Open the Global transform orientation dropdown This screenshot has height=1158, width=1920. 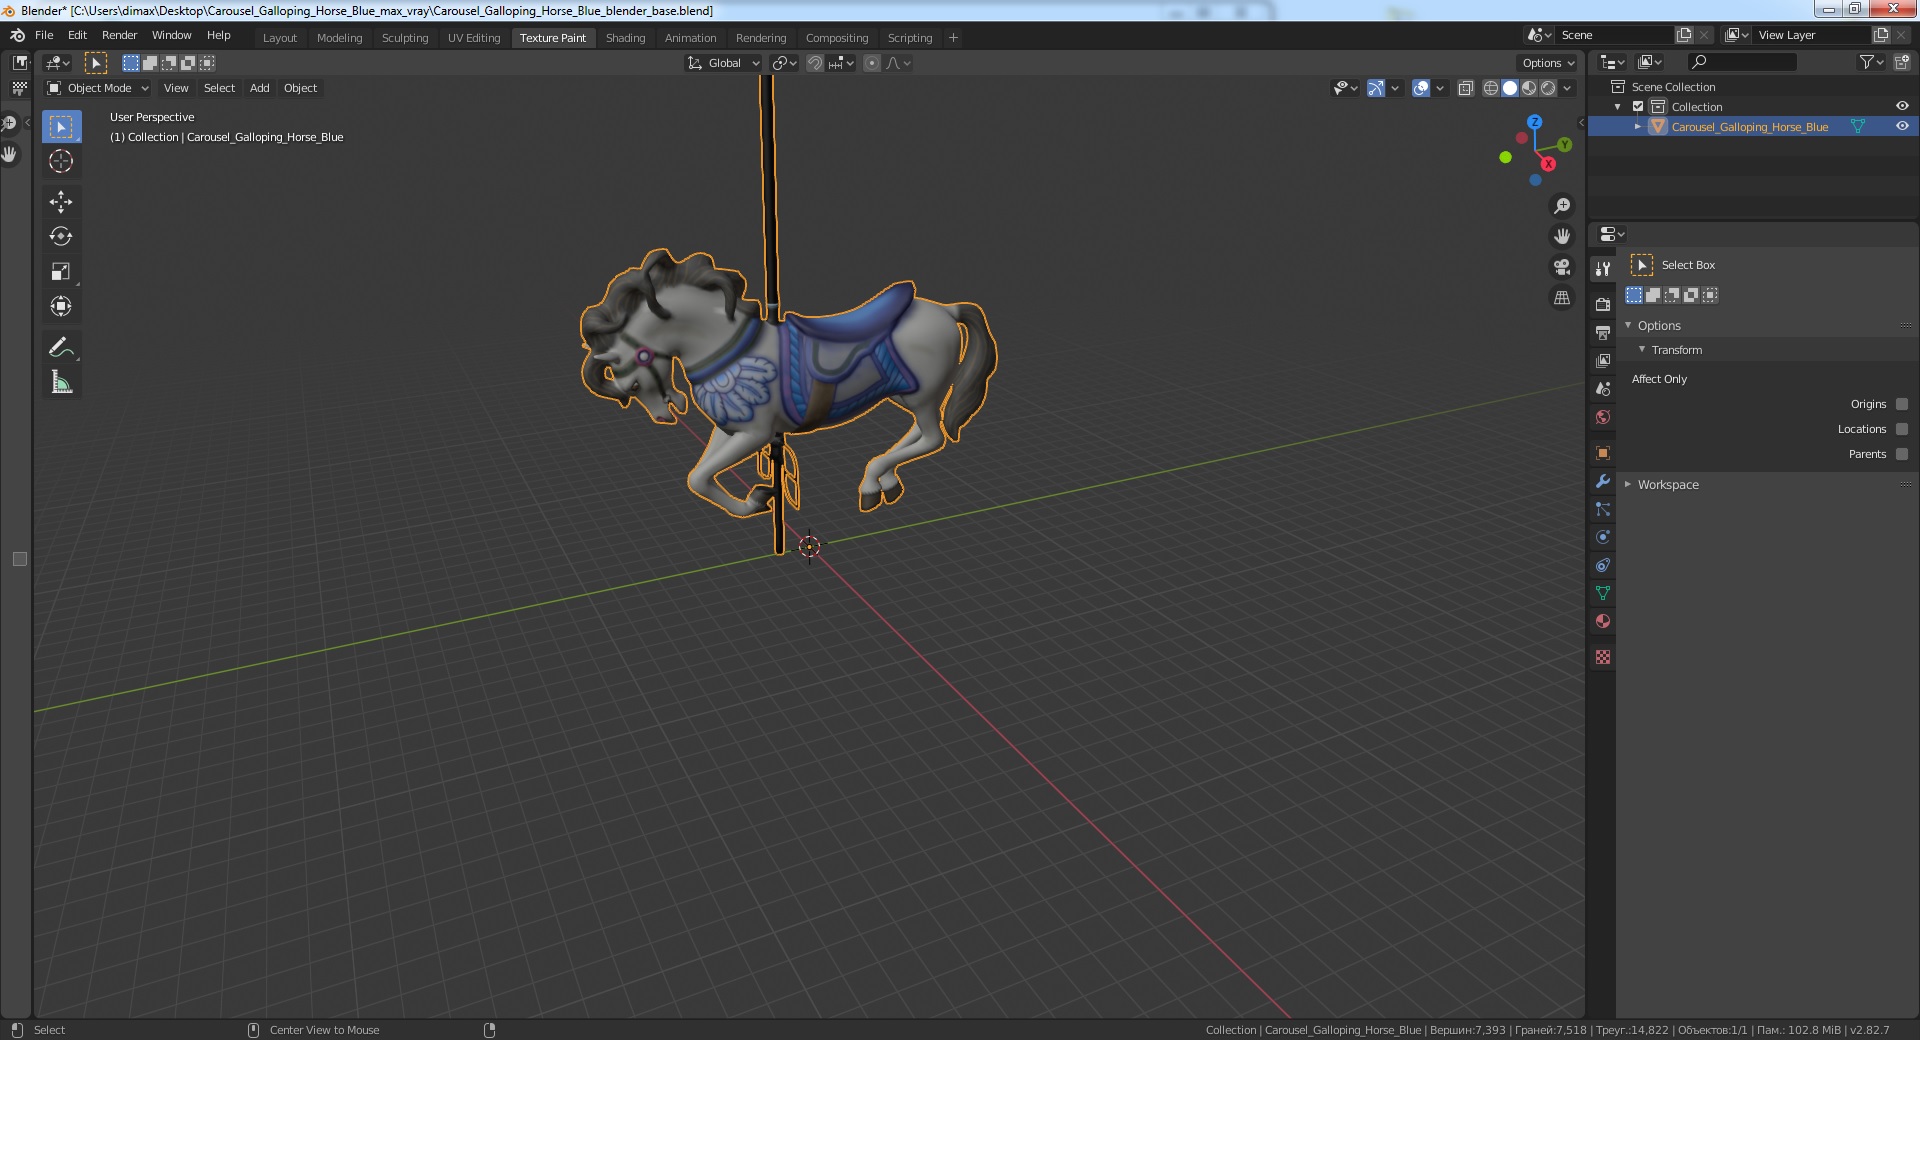click(x=724, y=63)
